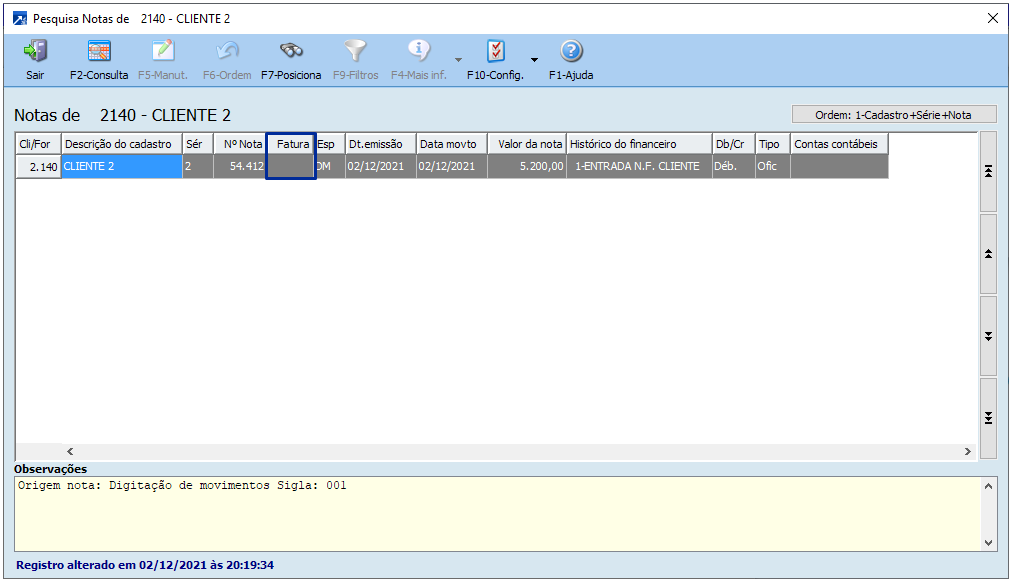
Task: Jump to last record with bottom navigation button
Action: (988, 418)
